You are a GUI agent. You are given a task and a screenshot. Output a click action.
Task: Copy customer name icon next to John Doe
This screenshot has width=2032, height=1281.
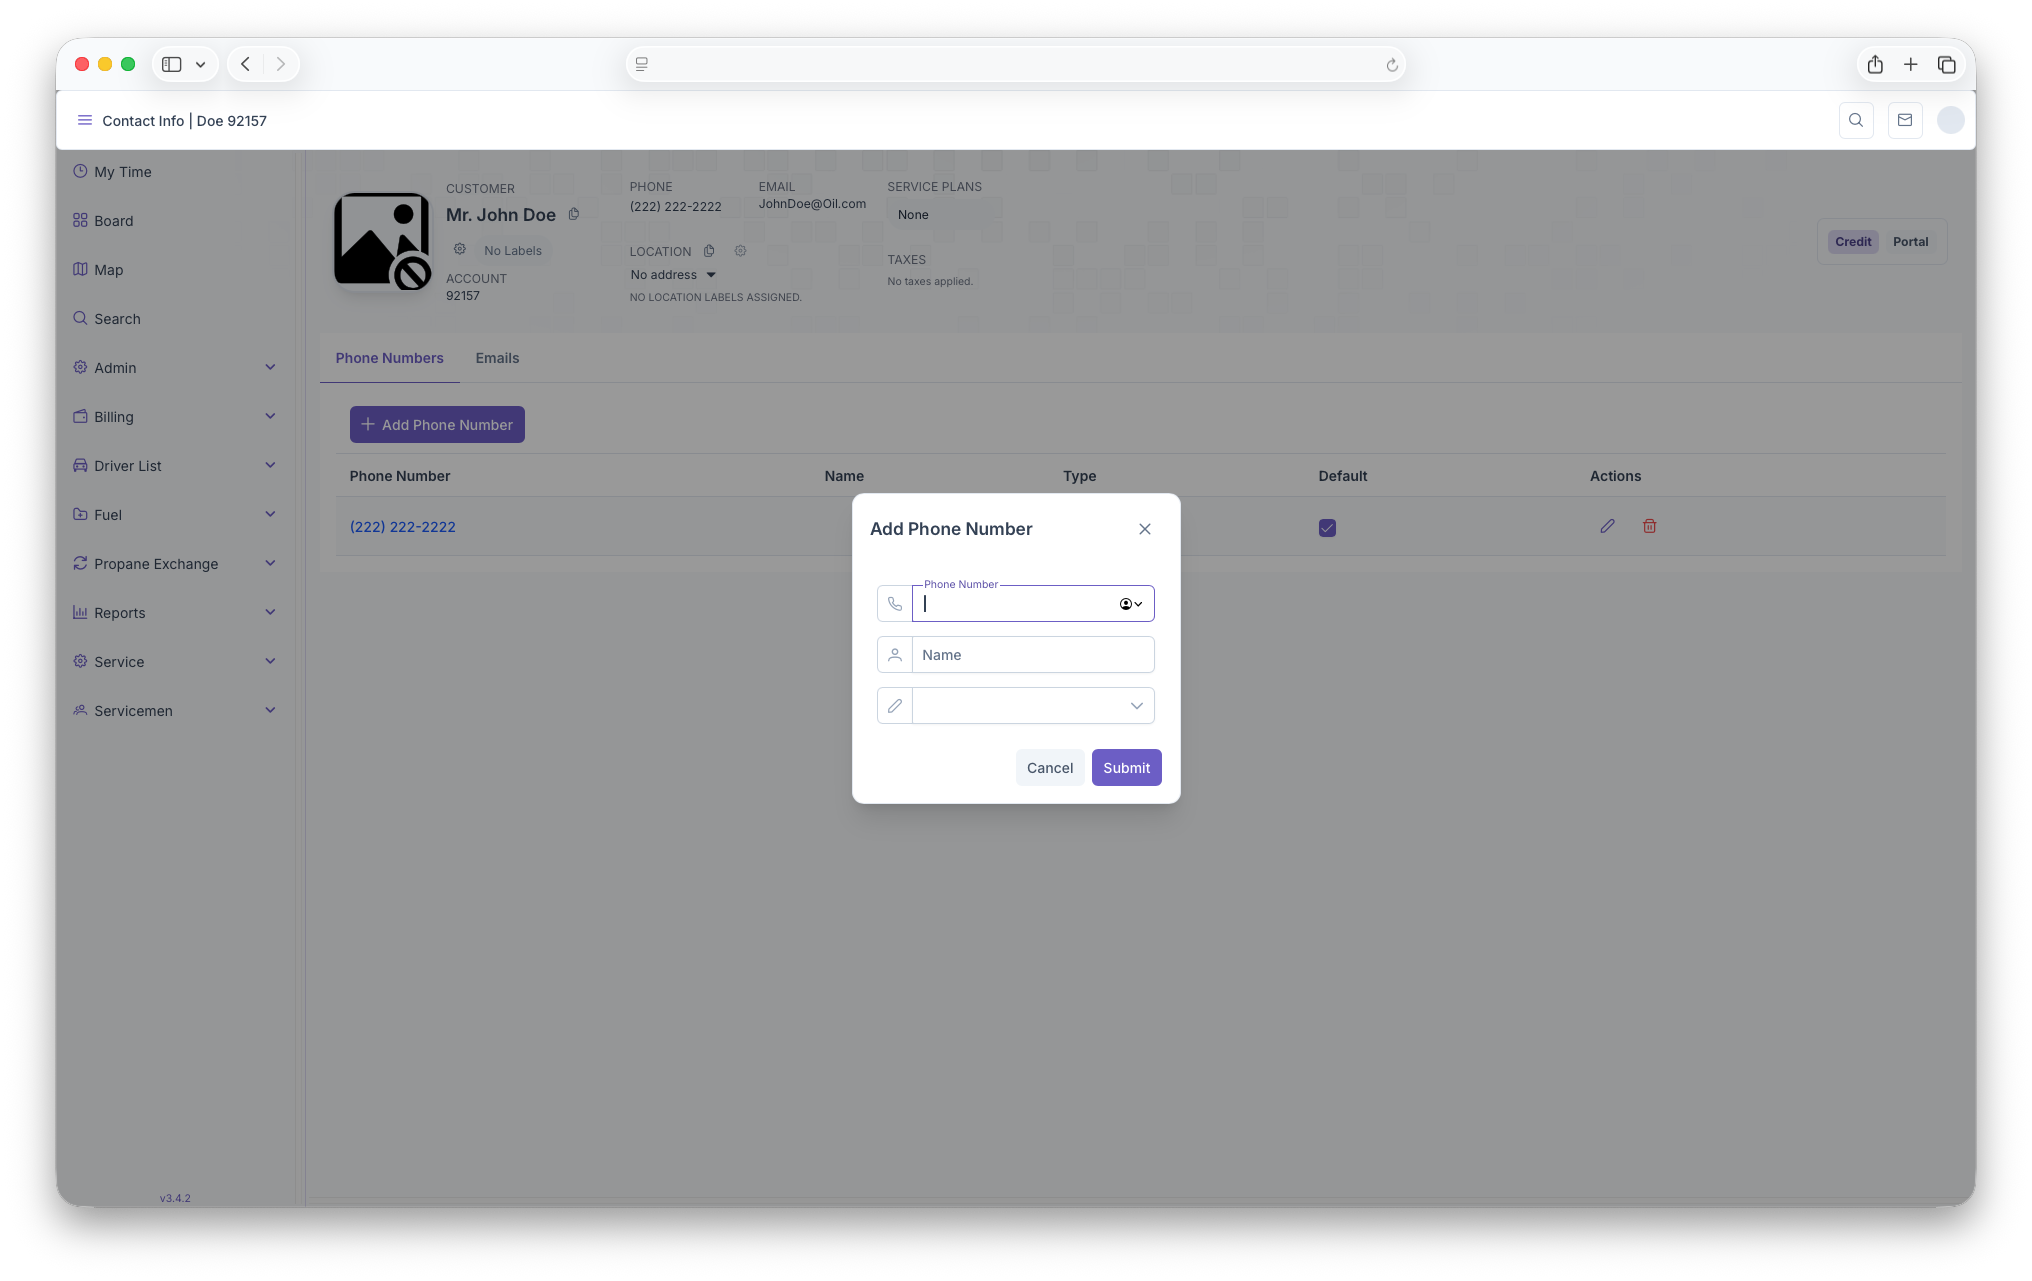click(x=574, y=214)
